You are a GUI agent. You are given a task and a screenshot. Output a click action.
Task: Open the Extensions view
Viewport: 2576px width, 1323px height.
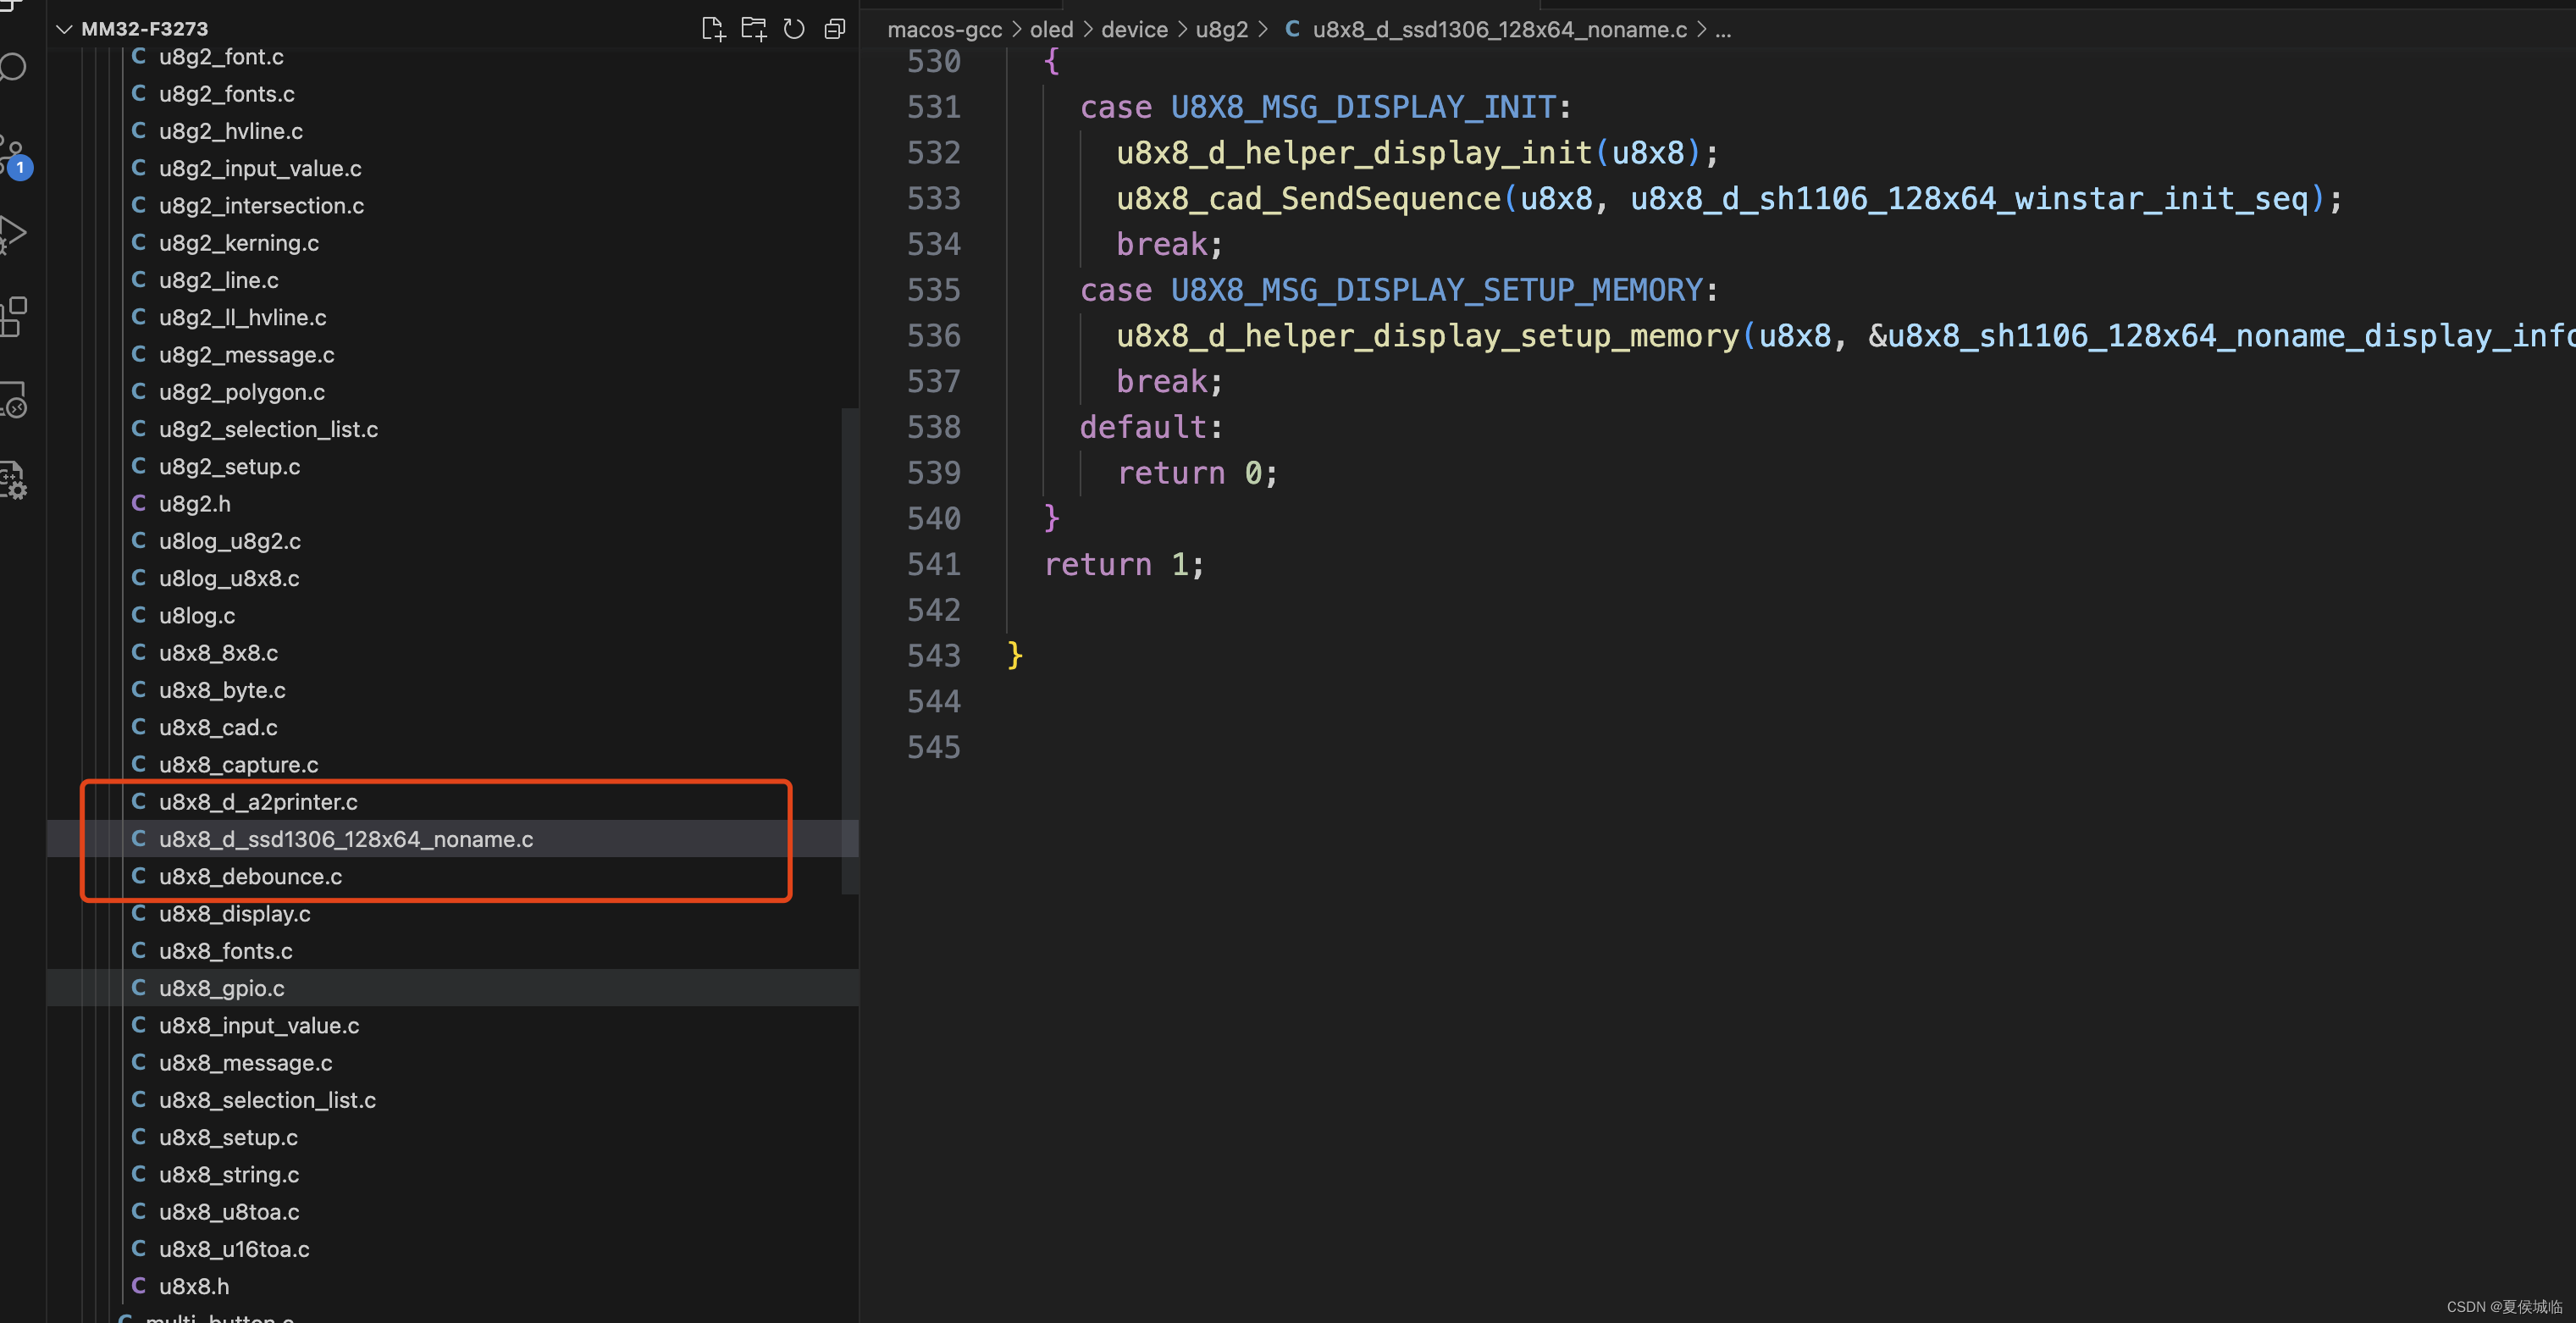click(x=13, y=317)
